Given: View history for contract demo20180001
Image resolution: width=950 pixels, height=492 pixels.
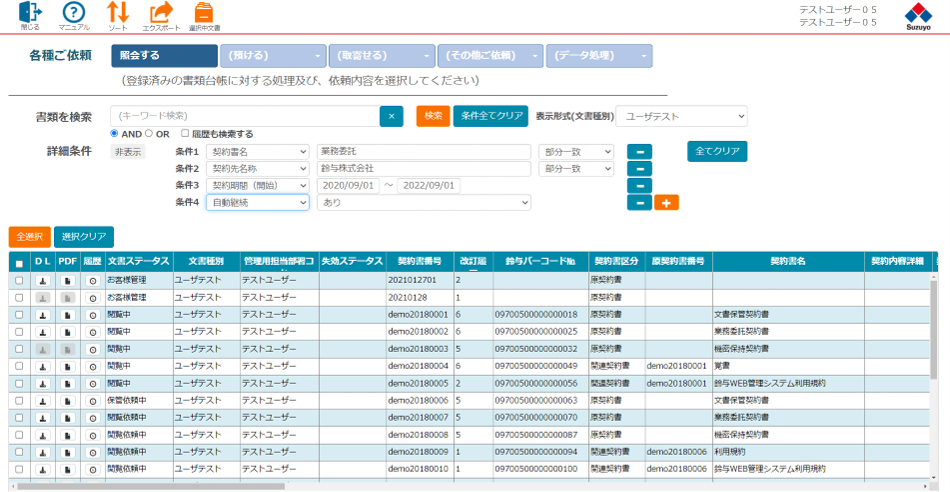Looking at the screenshot, I should tap(93, 315).
